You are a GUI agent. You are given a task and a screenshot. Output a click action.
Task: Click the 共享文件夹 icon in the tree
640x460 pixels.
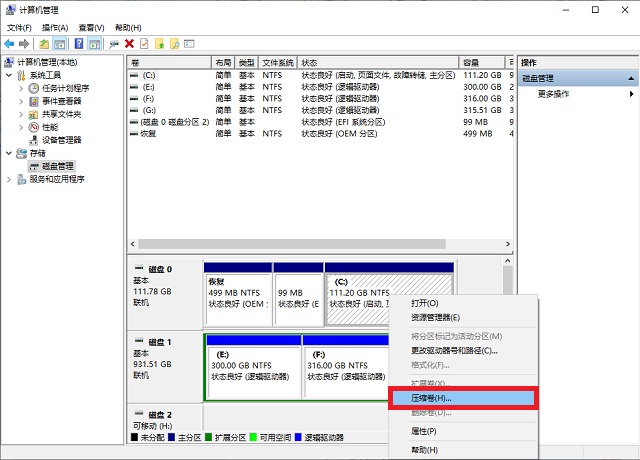tap(34, 114)
